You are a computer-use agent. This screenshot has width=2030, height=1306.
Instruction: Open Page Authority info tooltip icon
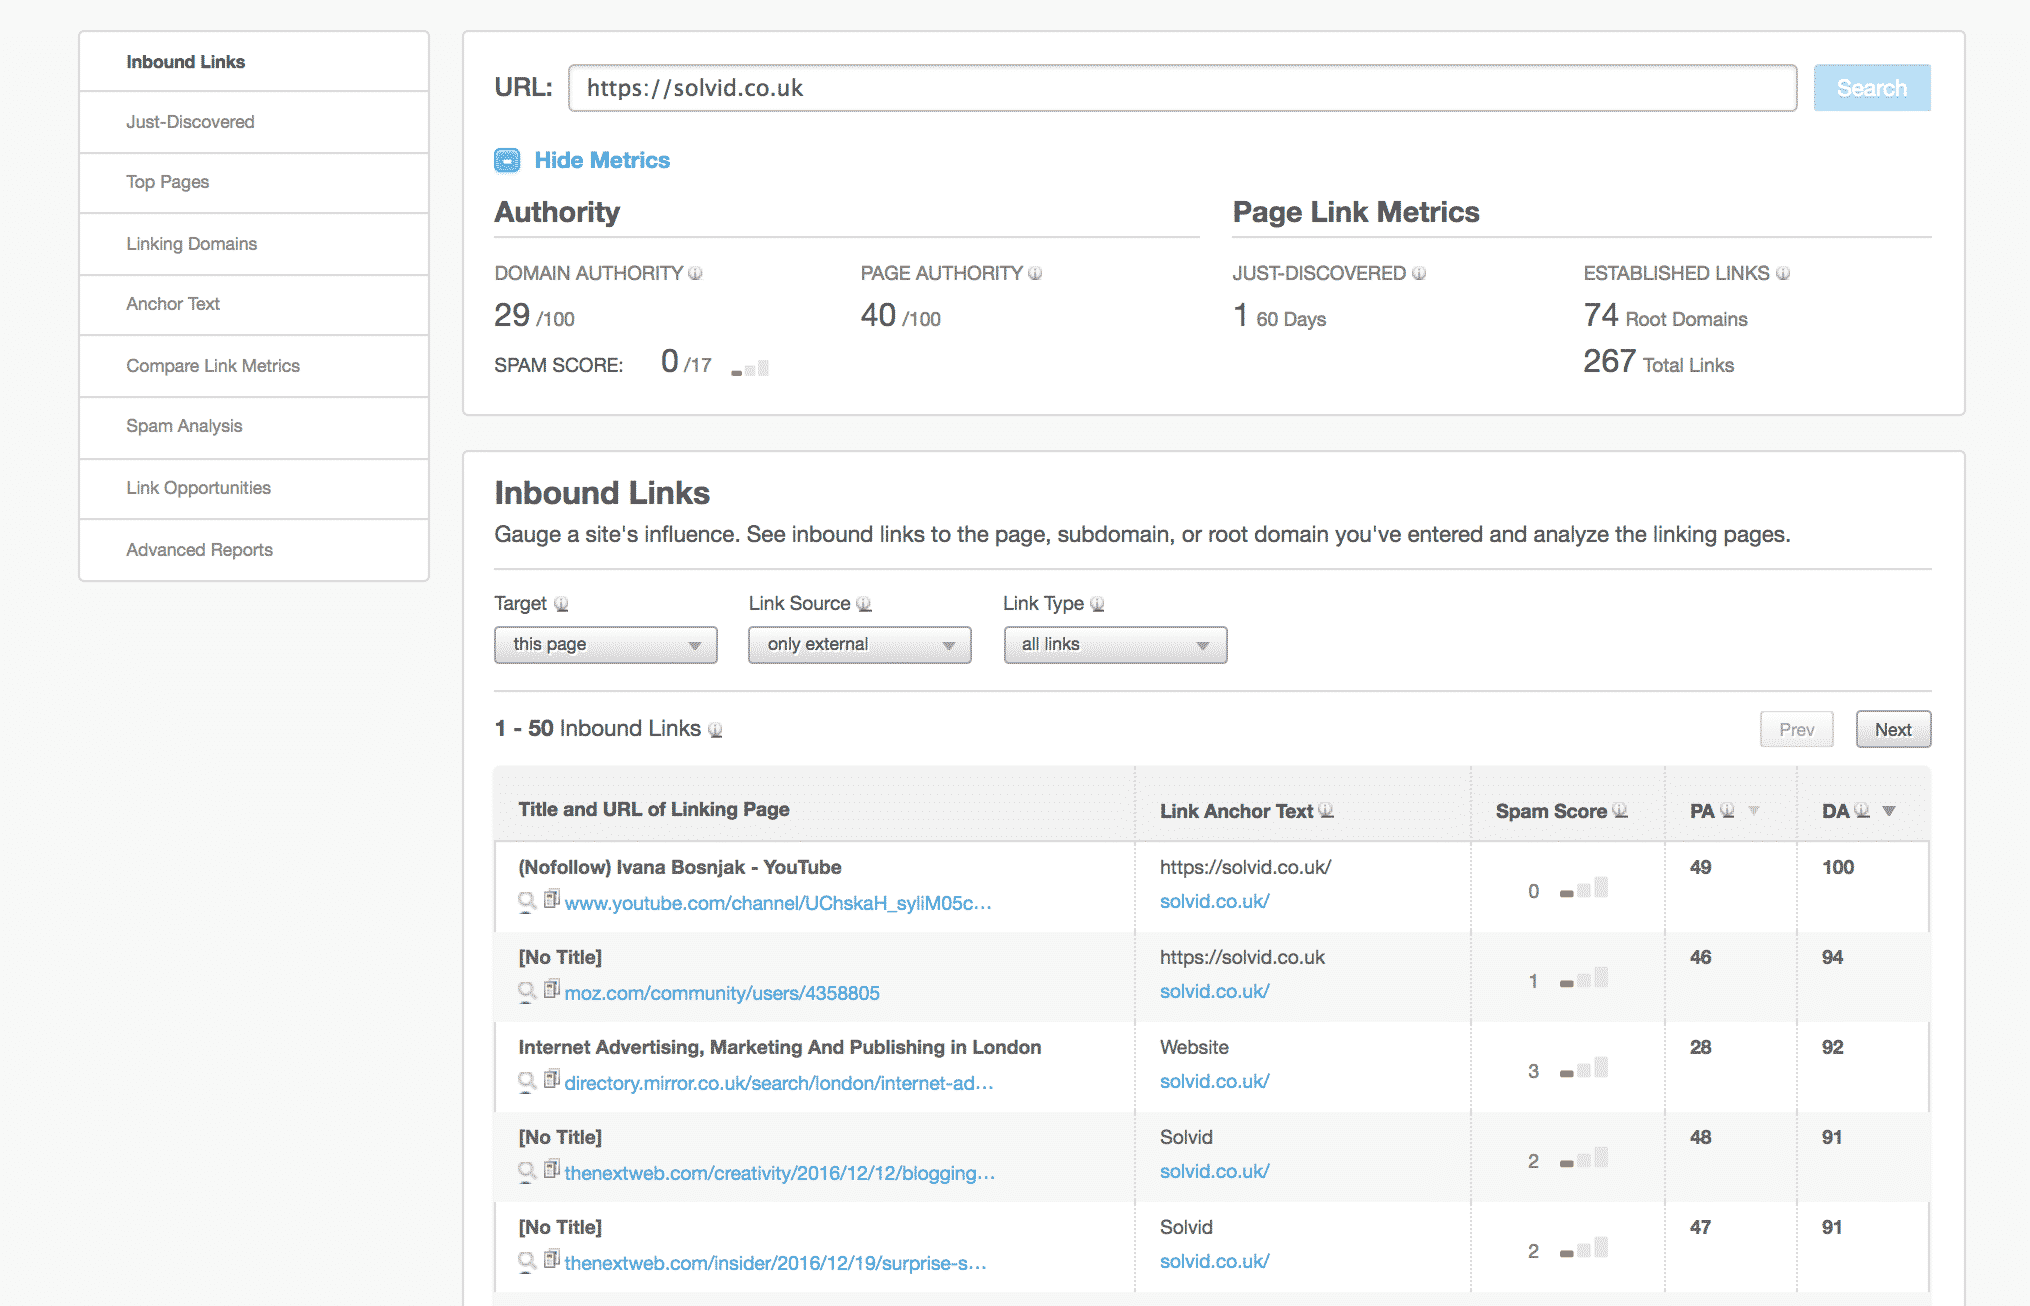pyautogui.click(x=1035, y=273)
